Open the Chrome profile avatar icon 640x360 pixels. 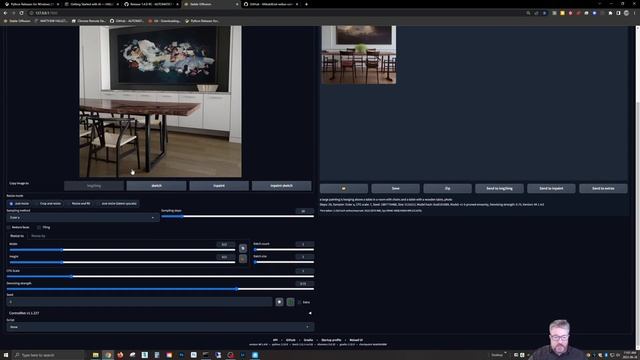coord(626,13)
